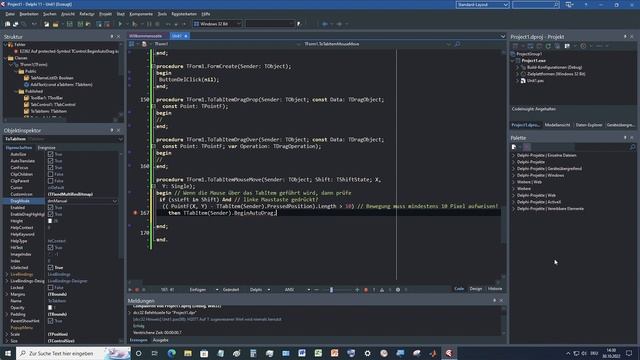Open the Windows 32 Bit platform dropdown

(238, 24)
